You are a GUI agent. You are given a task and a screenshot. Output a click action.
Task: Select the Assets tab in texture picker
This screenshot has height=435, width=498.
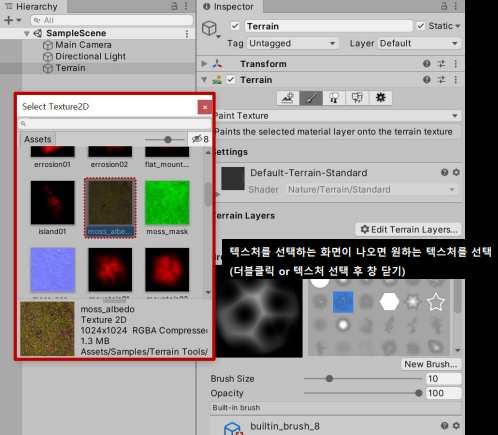pyautogui.click(x=38, y=139)
